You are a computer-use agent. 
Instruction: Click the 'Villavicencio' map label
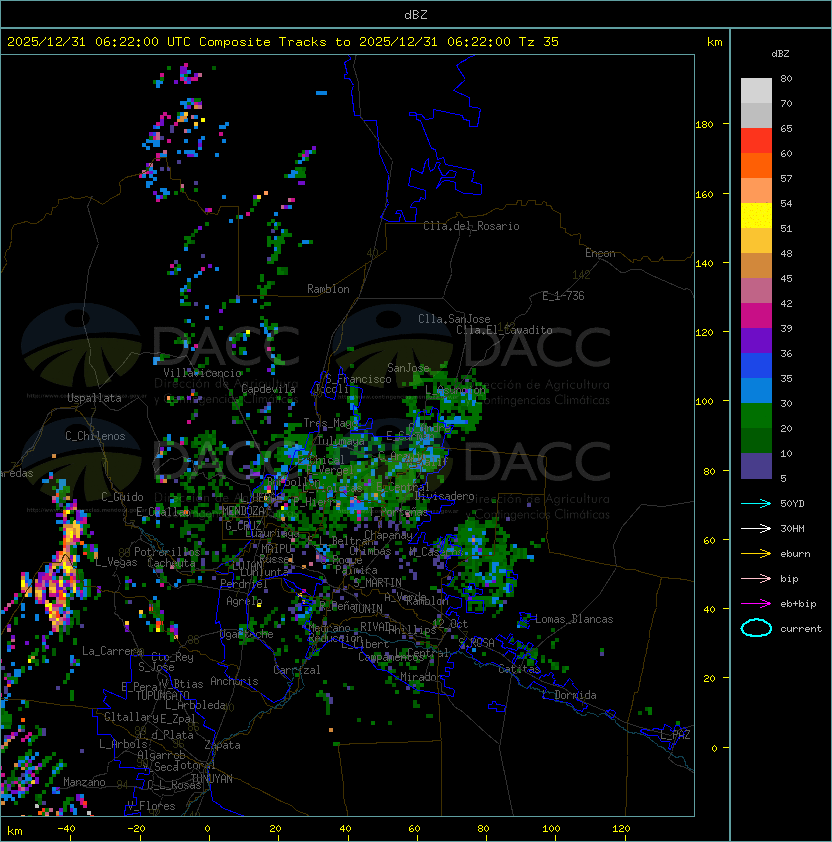coord(202,373)
